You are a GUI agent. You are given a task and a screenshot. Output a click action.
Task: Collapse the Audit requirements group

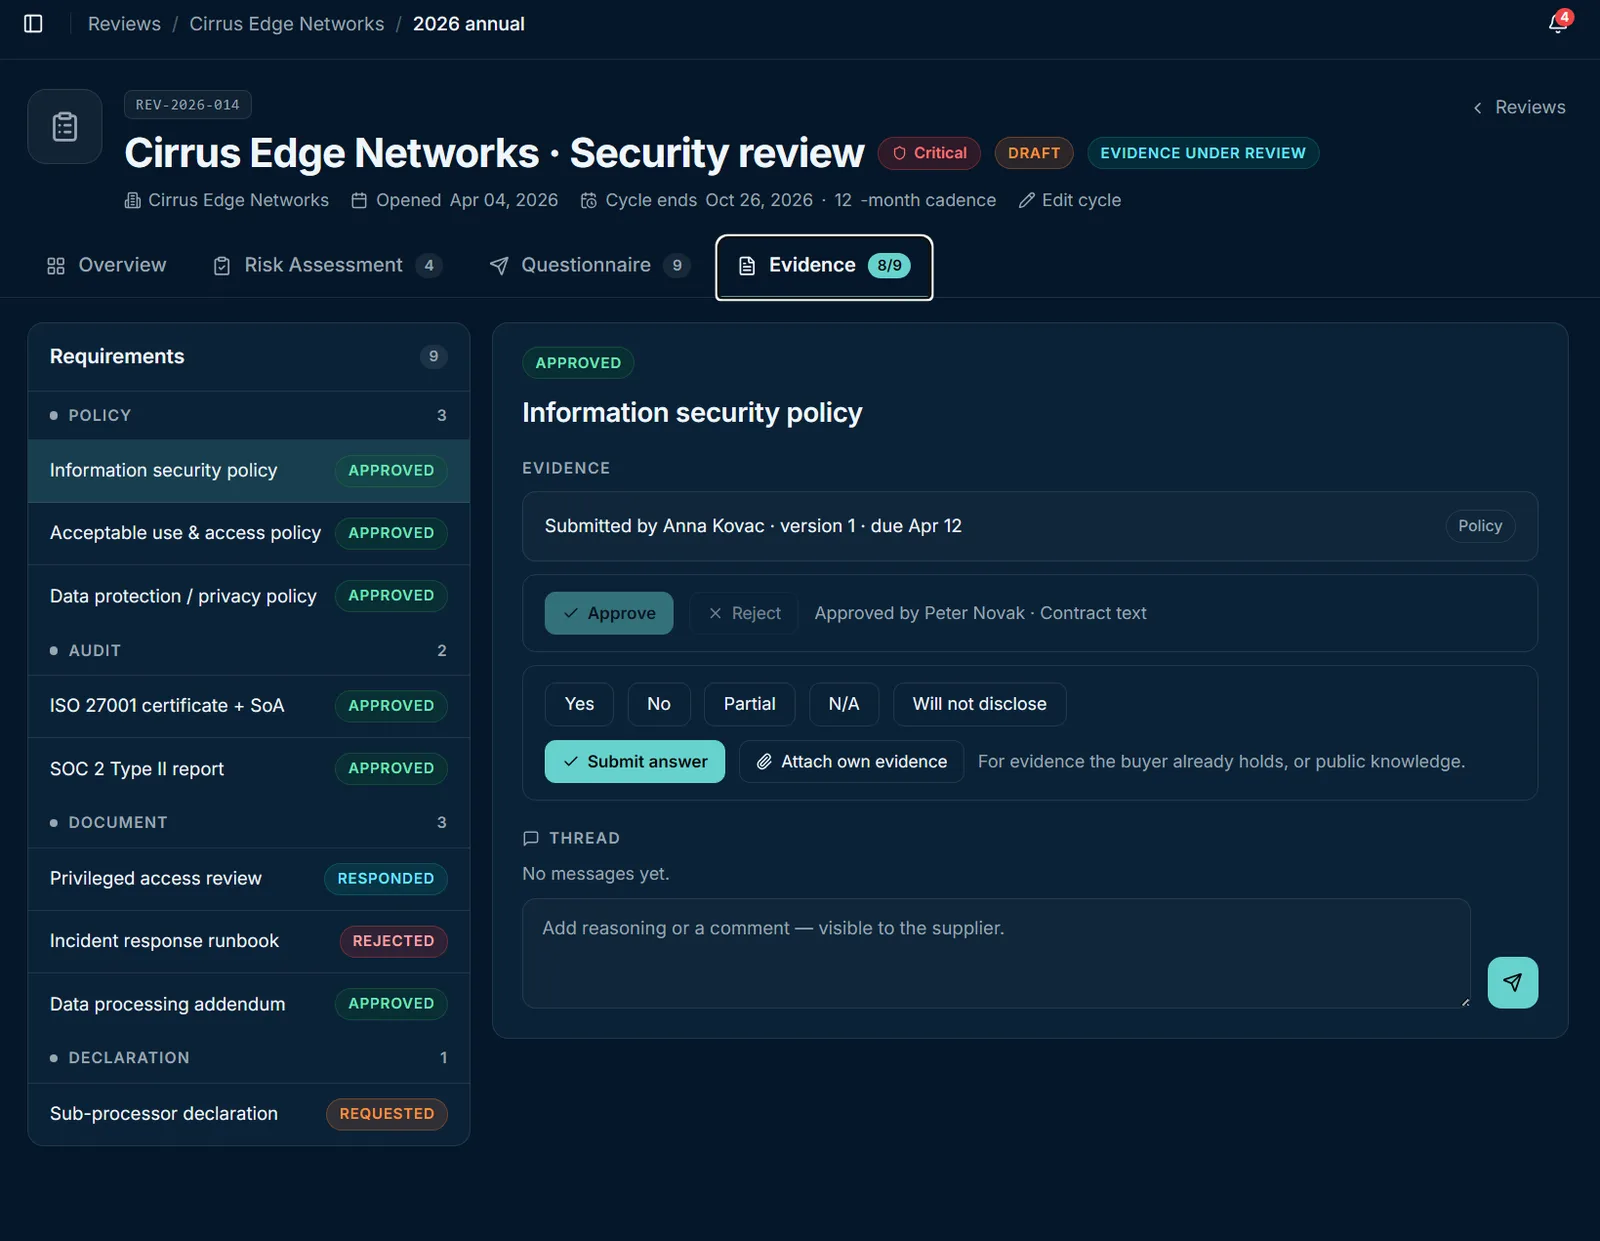249,651
